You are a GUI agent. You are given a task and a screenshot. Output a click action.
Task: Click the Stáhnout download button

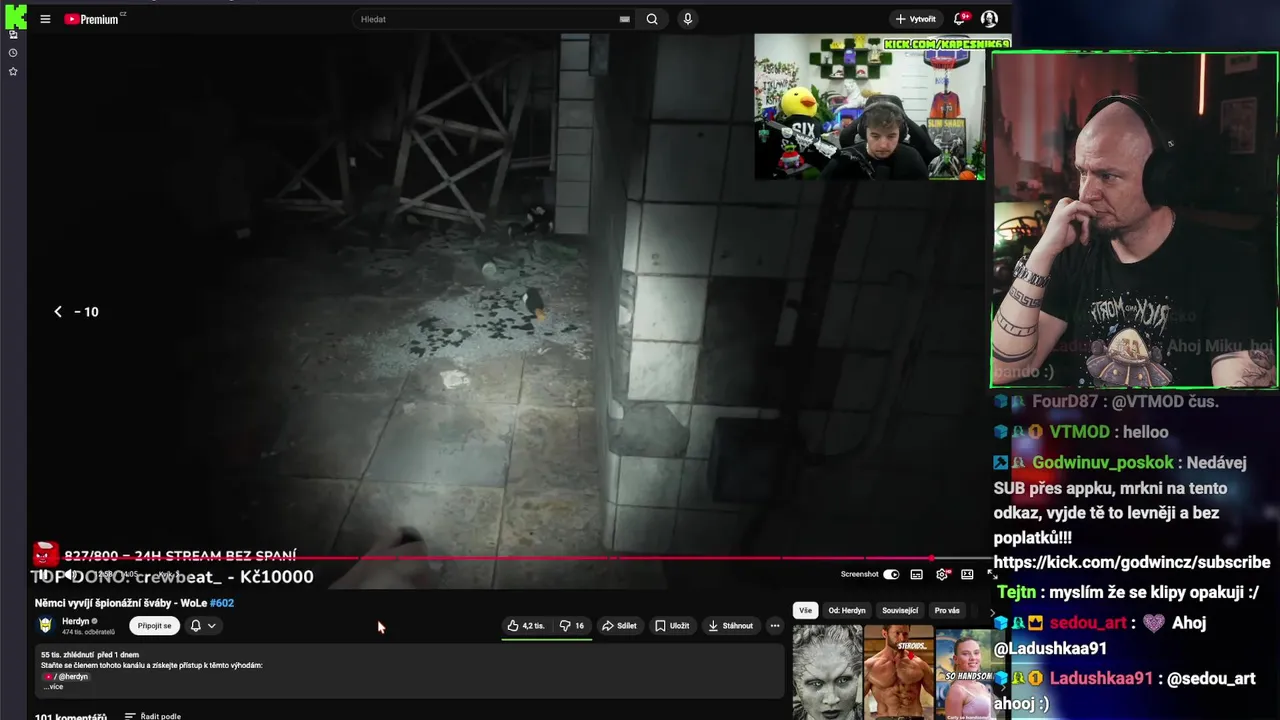[731, 626]
